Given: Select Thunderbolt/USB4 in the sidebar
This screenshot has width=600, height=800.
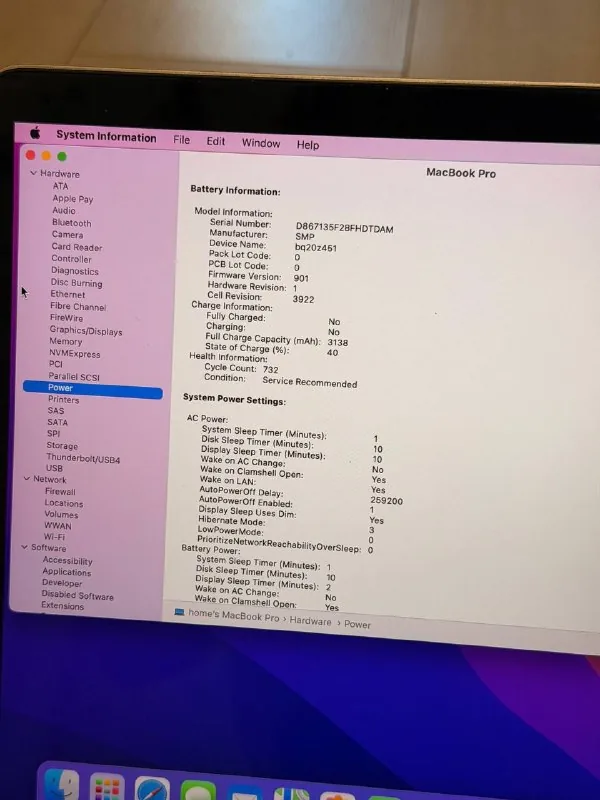Looking at the screenshot, I should (x=83, y=459).
